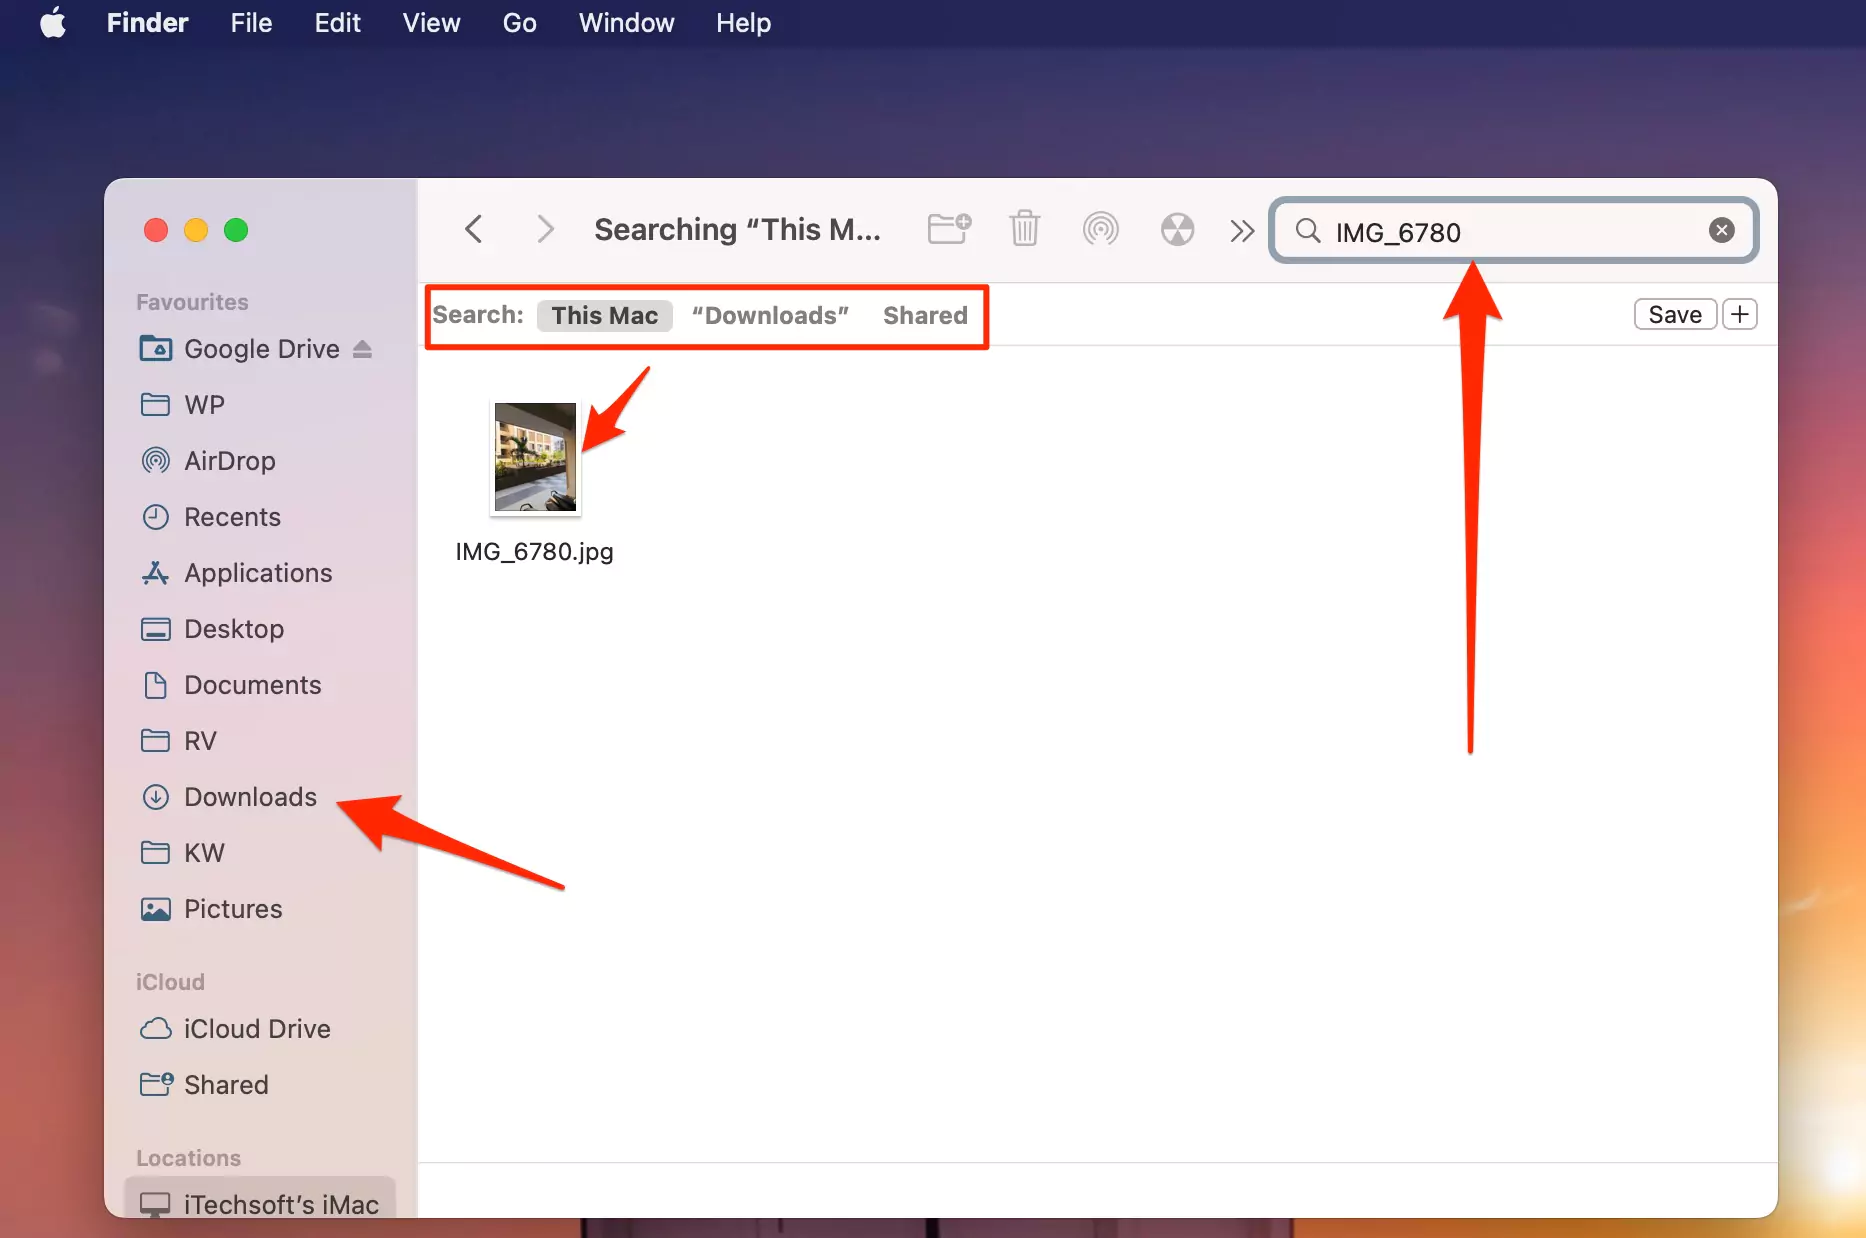Screen dimensions: 1866x1238
Task: Clear the search field text
Action: point(1721,230)
